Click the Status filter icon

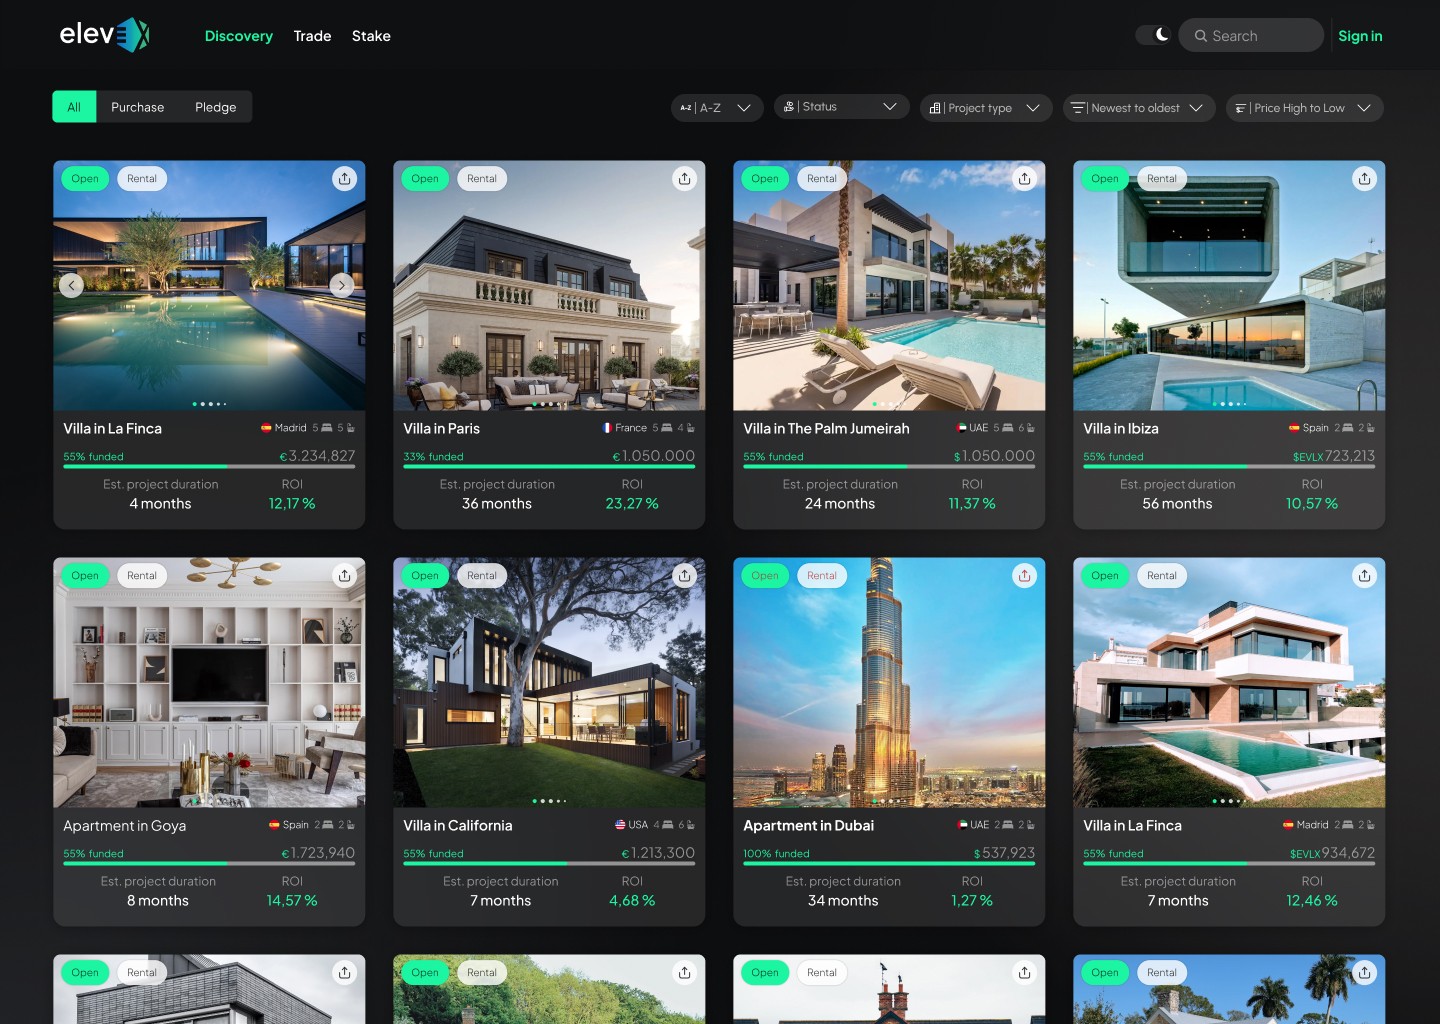click(789, 107)
